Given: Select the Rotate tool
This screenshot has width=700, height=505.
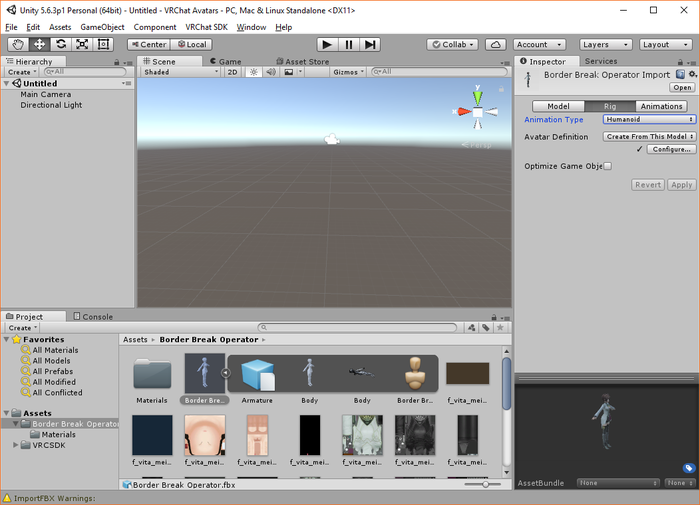Looking at the screenshot, I should click(61, 44).
